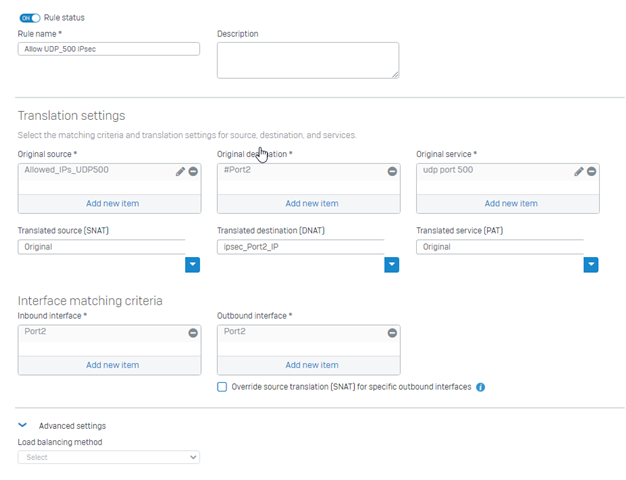
Task: Add new item to Outbound interface
Action: tap(312, 365)
